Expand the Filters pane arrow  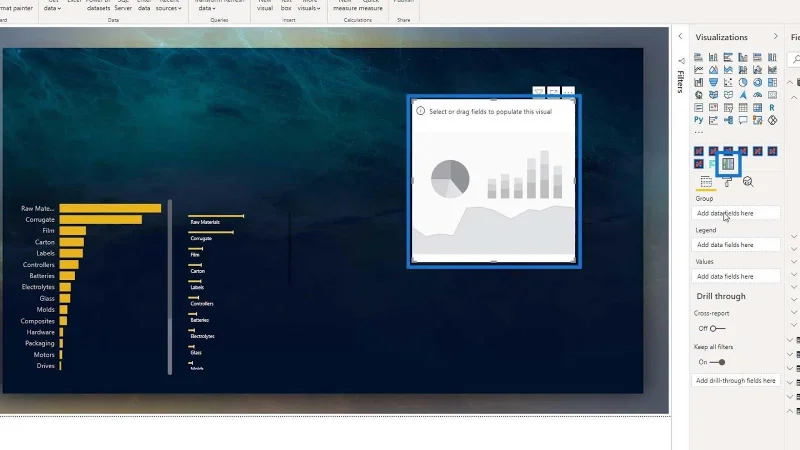point(680,36)
